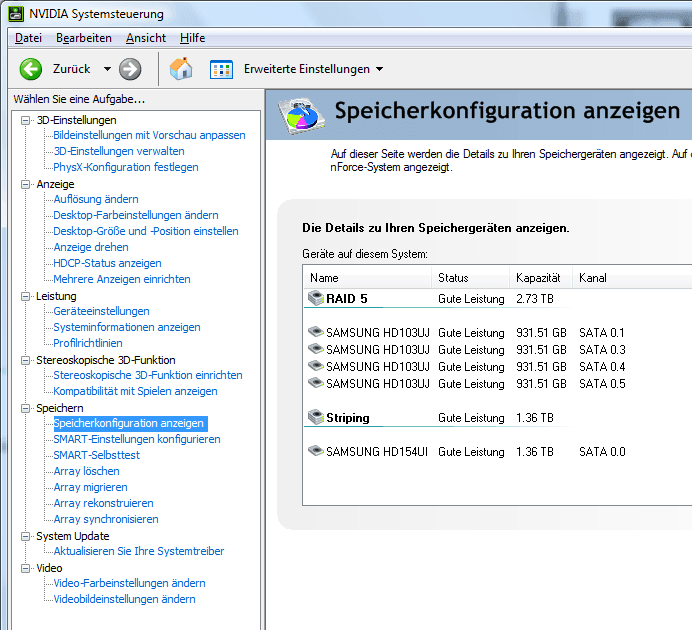Click the Erweiterte Einstellungen view icon
This screenshot has width=692, height=630.
click(x=221, y=69)
